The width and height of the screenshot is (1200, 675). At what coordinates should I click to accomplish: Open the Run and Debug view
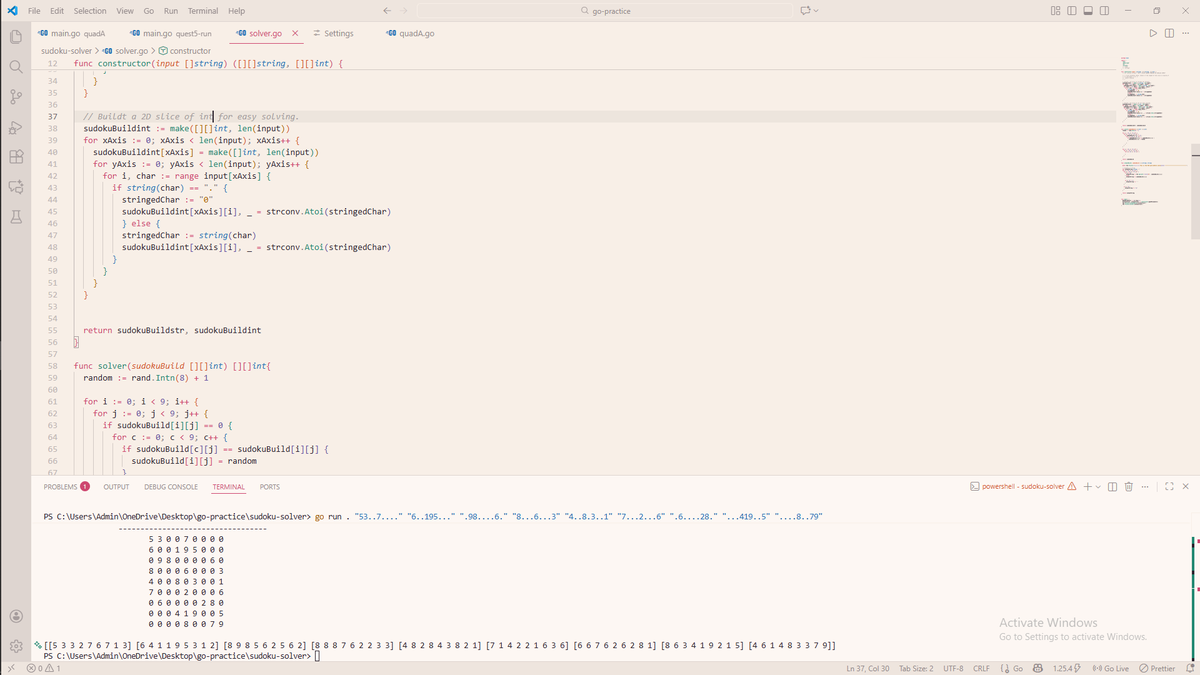point(15,127)
